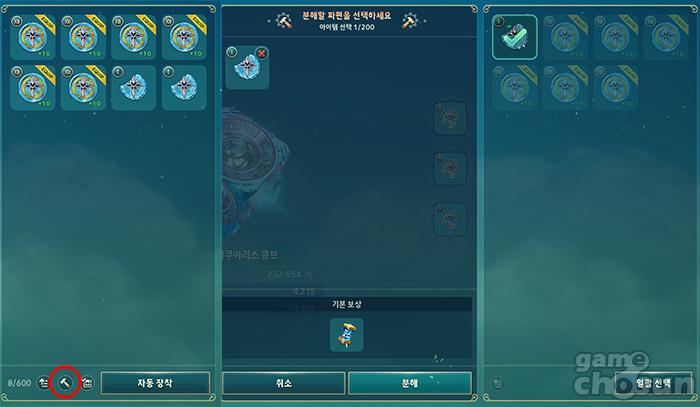Image resolution: width=700 pixels, height=407 pixels.
Task: Deselect the checked fragment in right panel
Action: [x=515, y=37]
